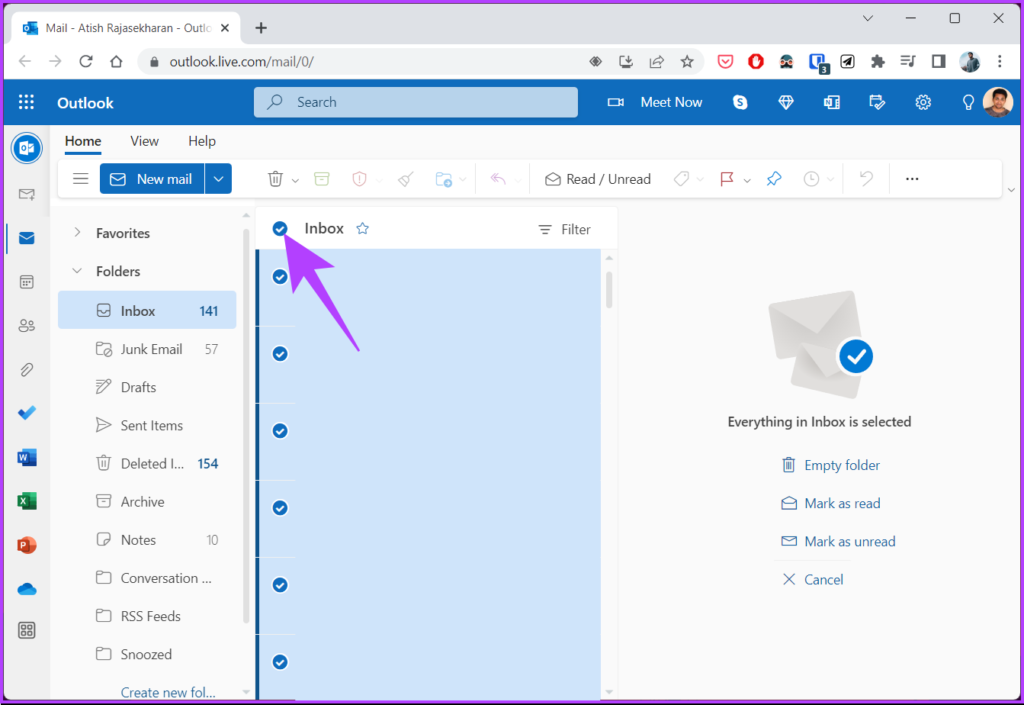Click Read / Unread toolbar button

tap(598, 179)
